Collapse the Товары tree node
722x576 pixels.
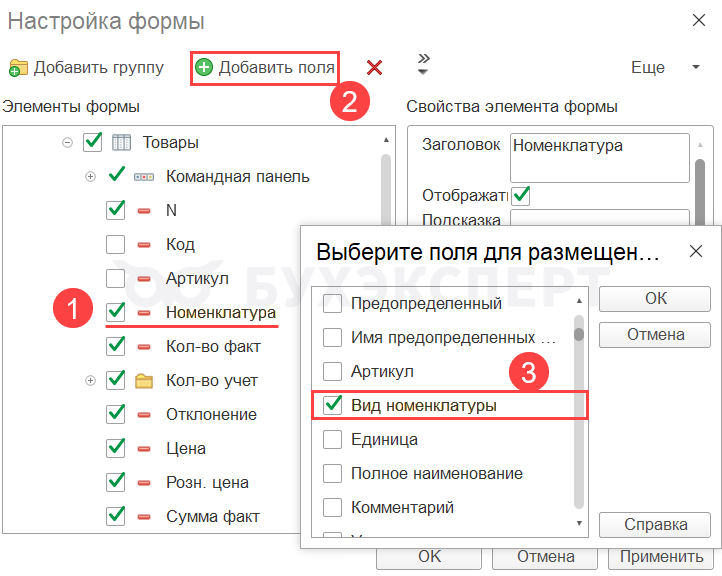tap(68, 142)
